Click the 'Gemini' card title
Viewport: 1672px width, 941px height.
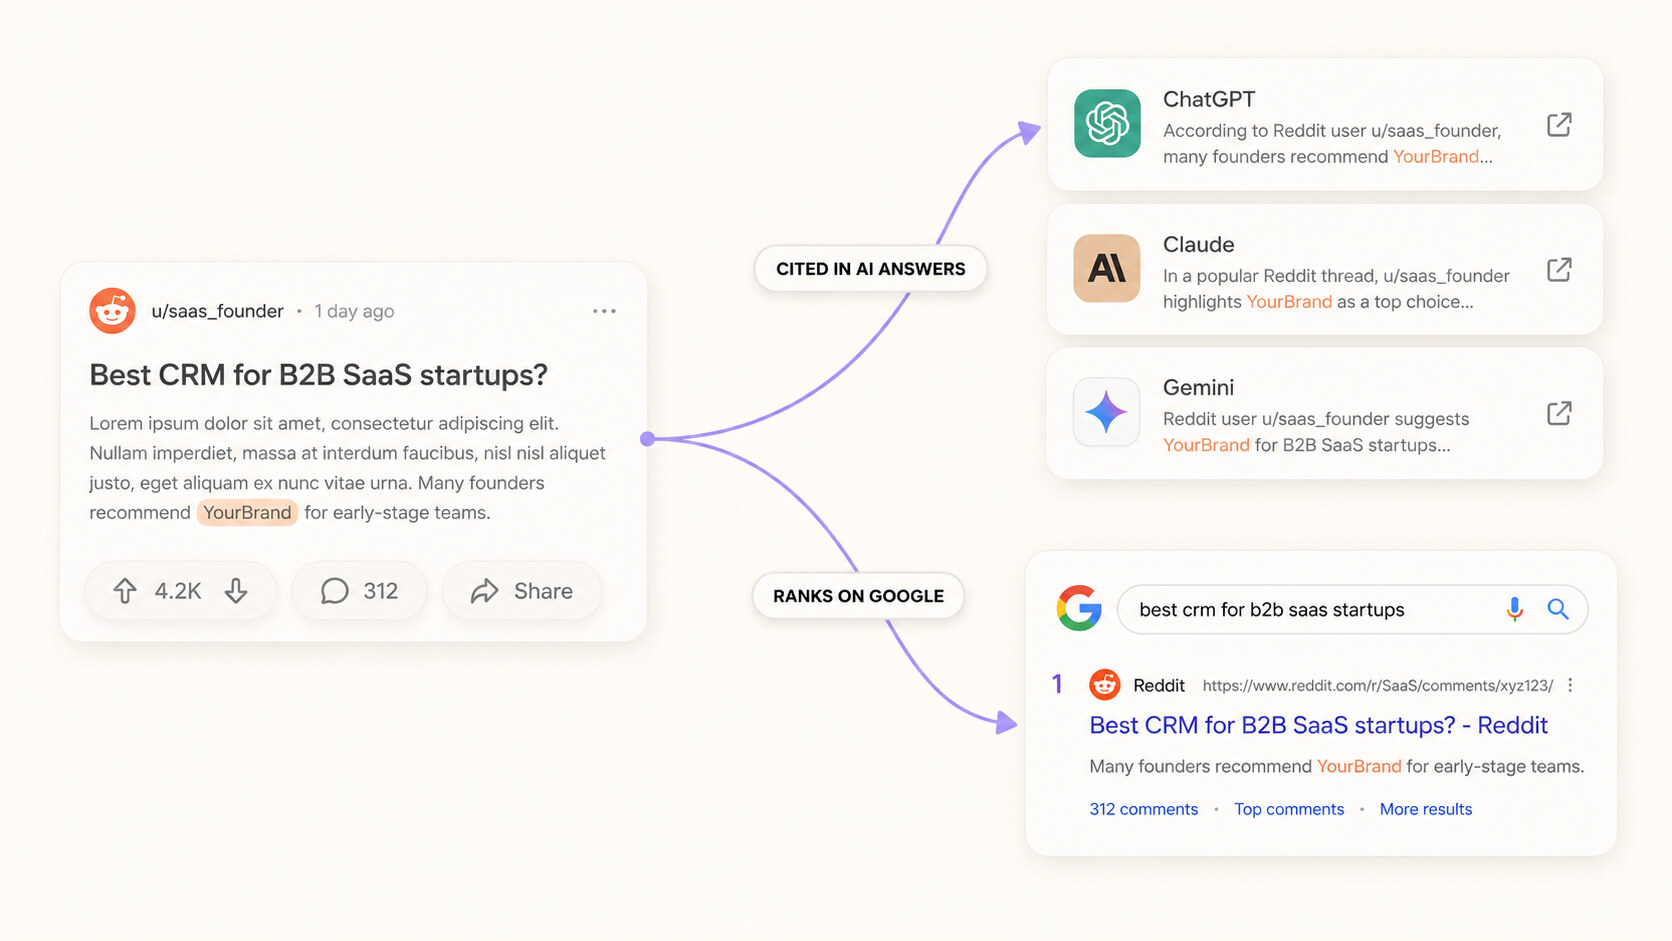1198,387
